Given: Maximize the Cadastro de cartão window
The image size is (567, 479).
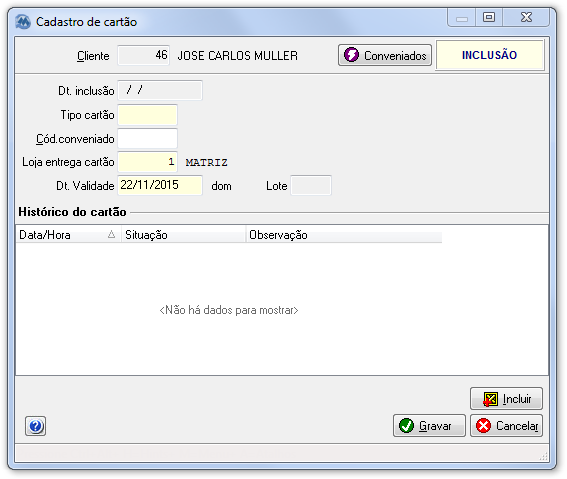Looking at the screenshot, I should tap(489, 17).
